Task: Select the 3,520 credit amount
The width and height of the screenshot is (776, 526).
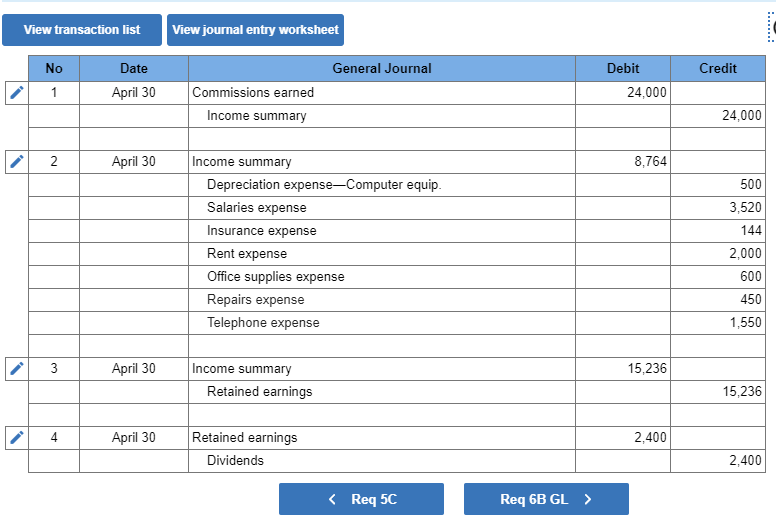Action: tap(718, 208)
